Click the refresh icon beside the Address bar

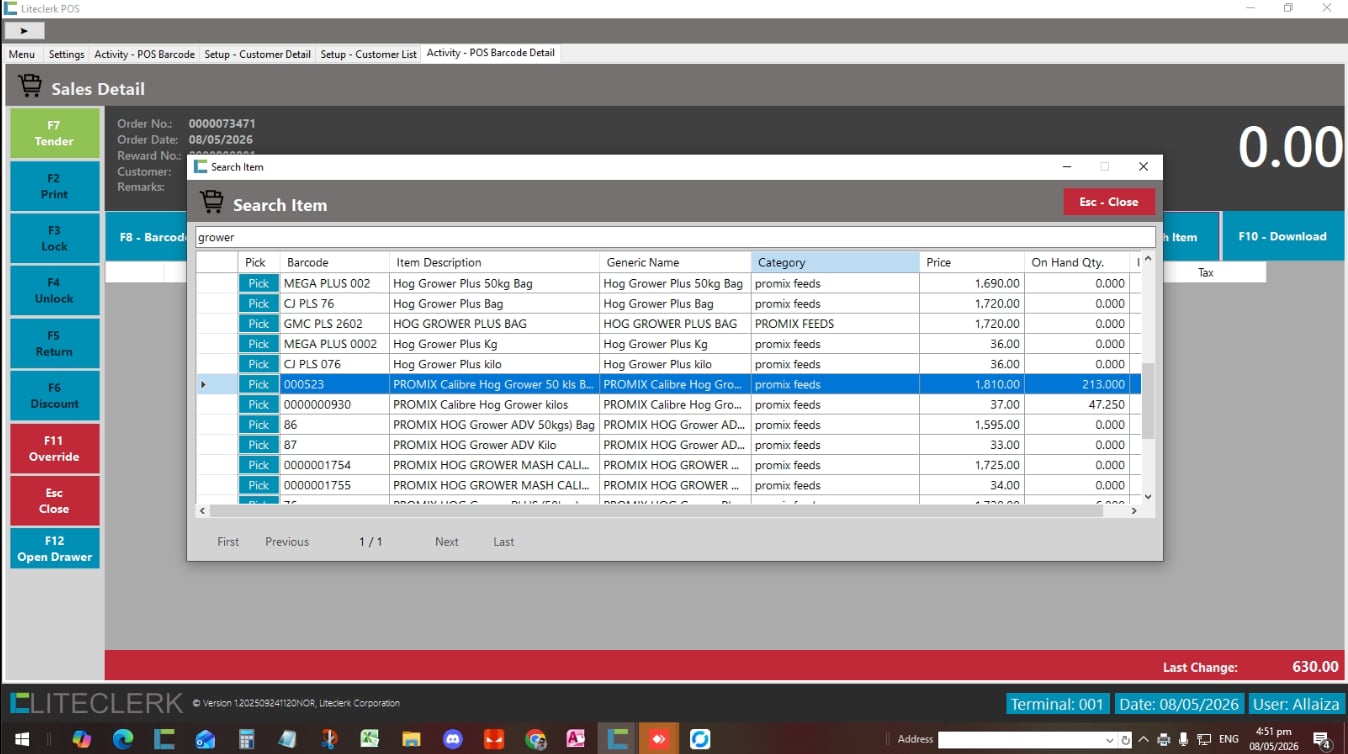point(1126,740)
